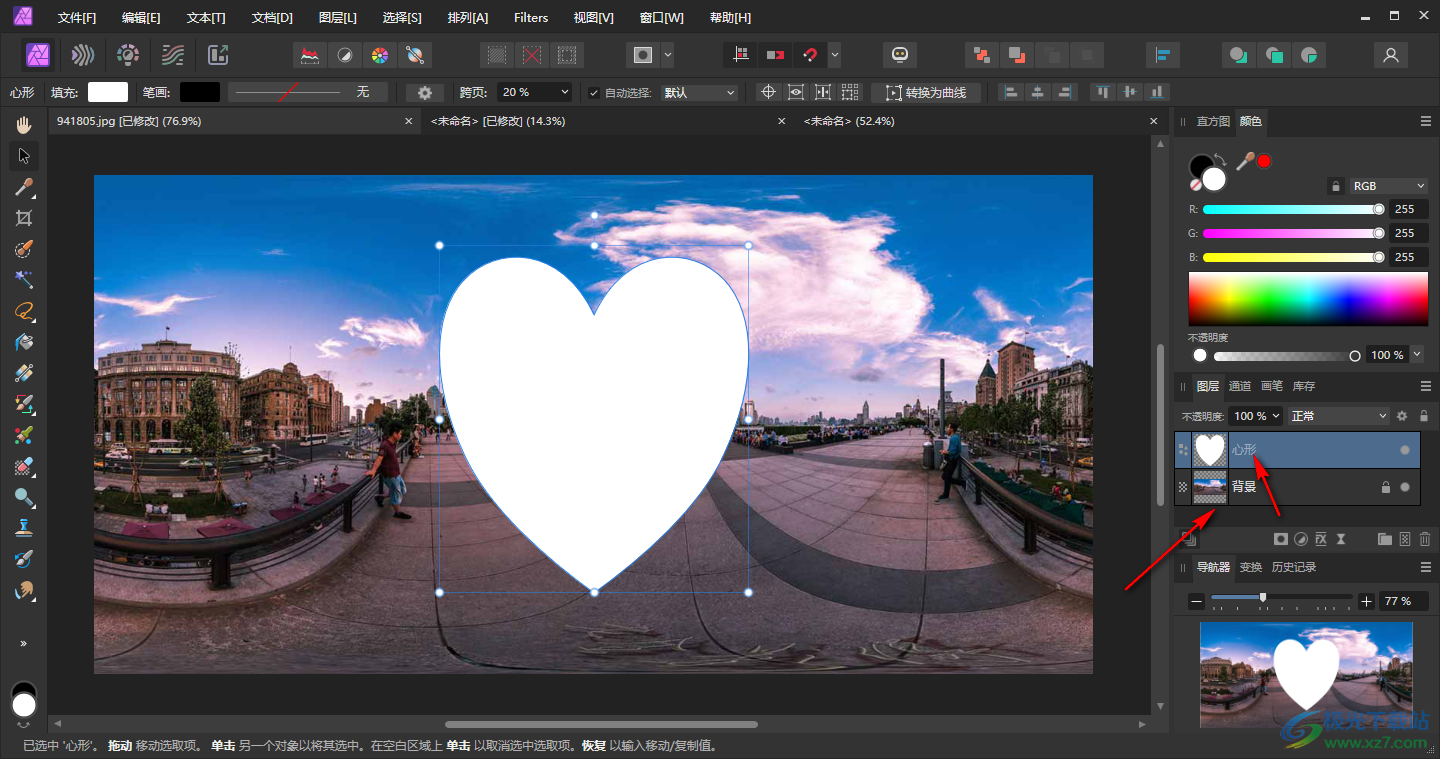The height and width of the screenshot is (759, 1440).
Task: Click the Assistant robot icon
Action: [899, 54]
